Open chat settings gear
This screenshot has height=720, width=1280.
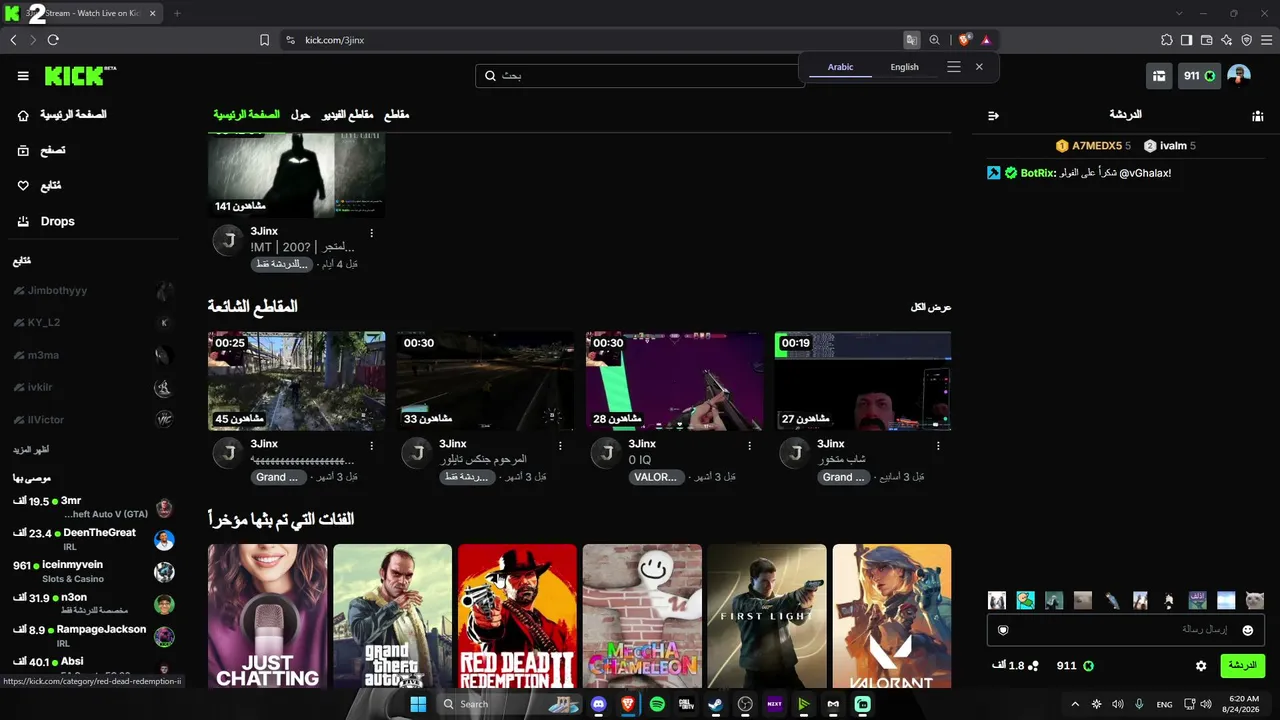(x=1201, y=666)
